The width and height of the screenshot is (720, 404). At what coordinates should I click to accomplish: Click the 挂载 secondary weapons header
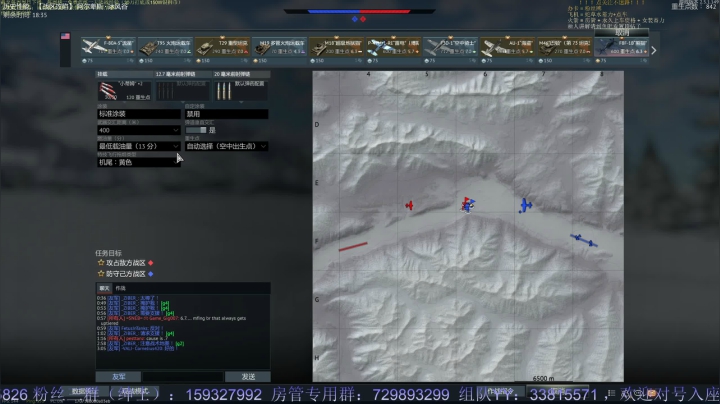124,74
